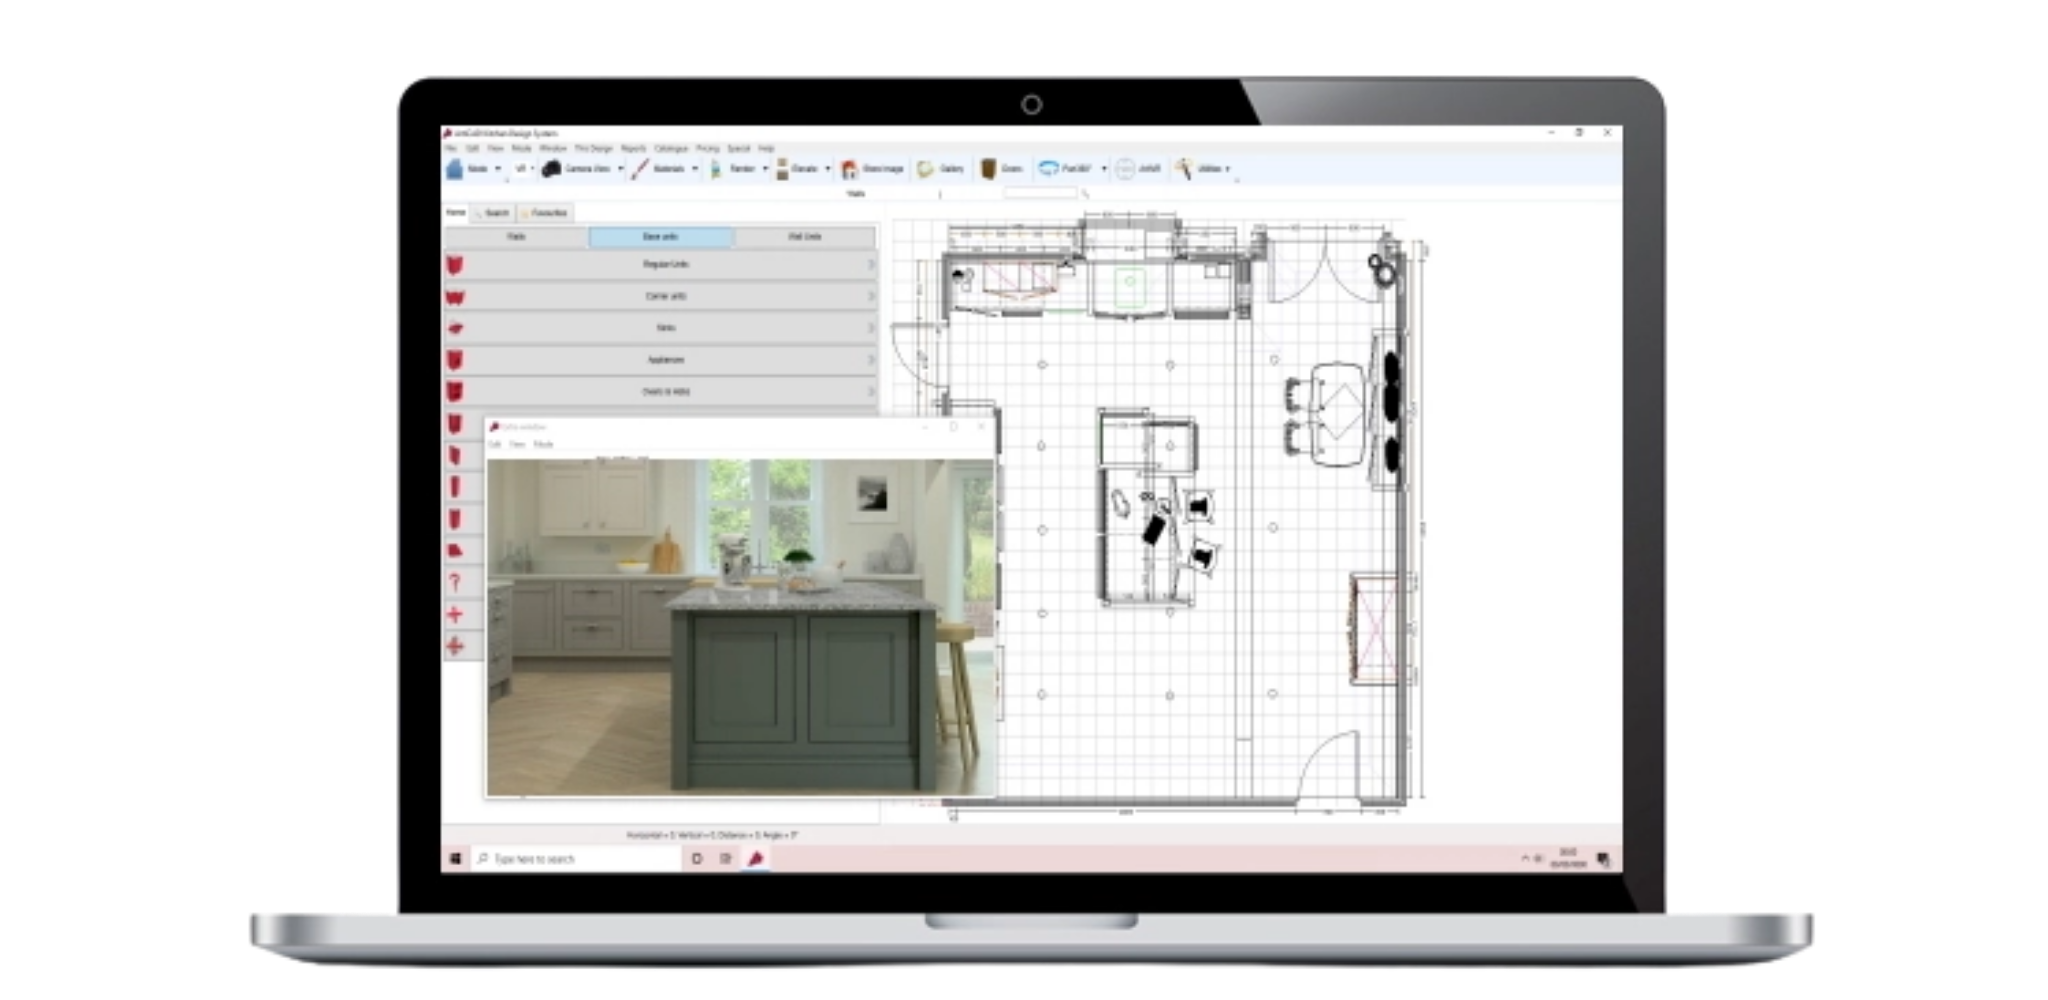Expand the Regular Units category chevron
The width and height of the screenshot is (2048, 1000).
(870, 265)
